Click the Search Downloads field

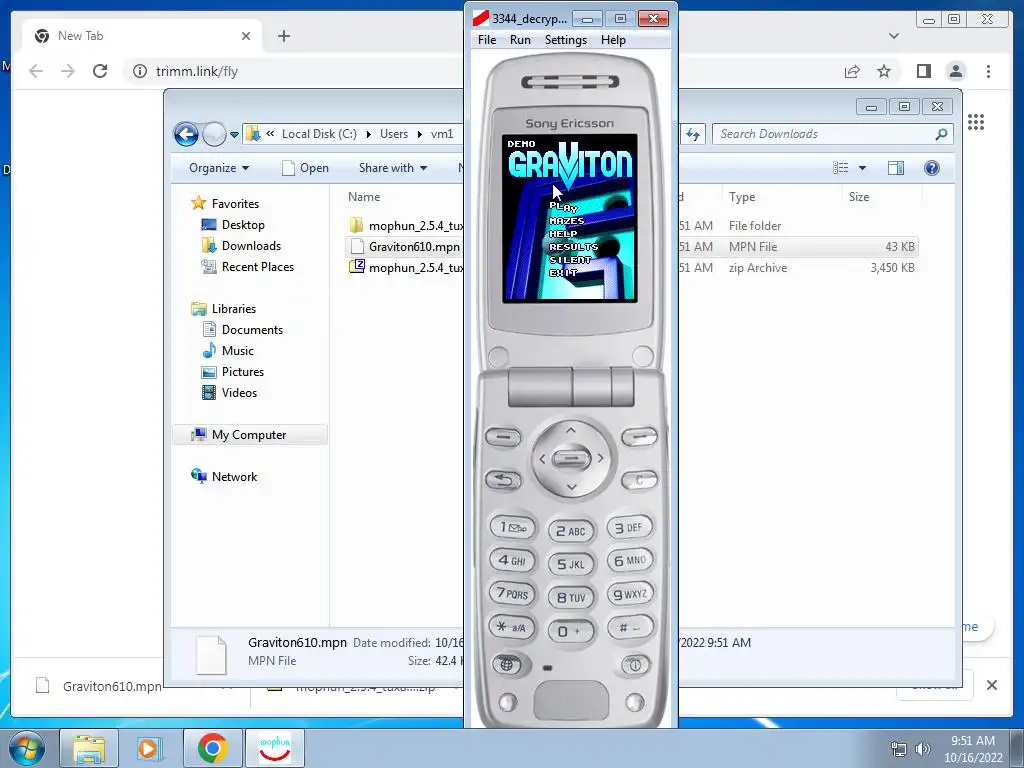point(833,134)
